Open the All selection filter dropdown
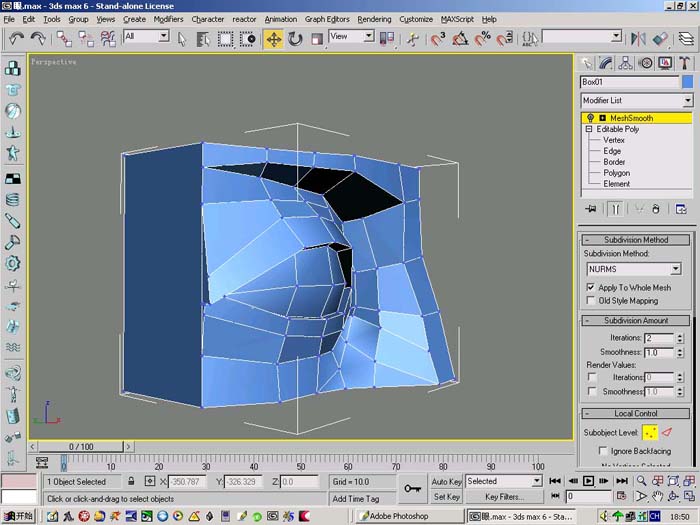The image size is (700, 525). pos(164,36)
